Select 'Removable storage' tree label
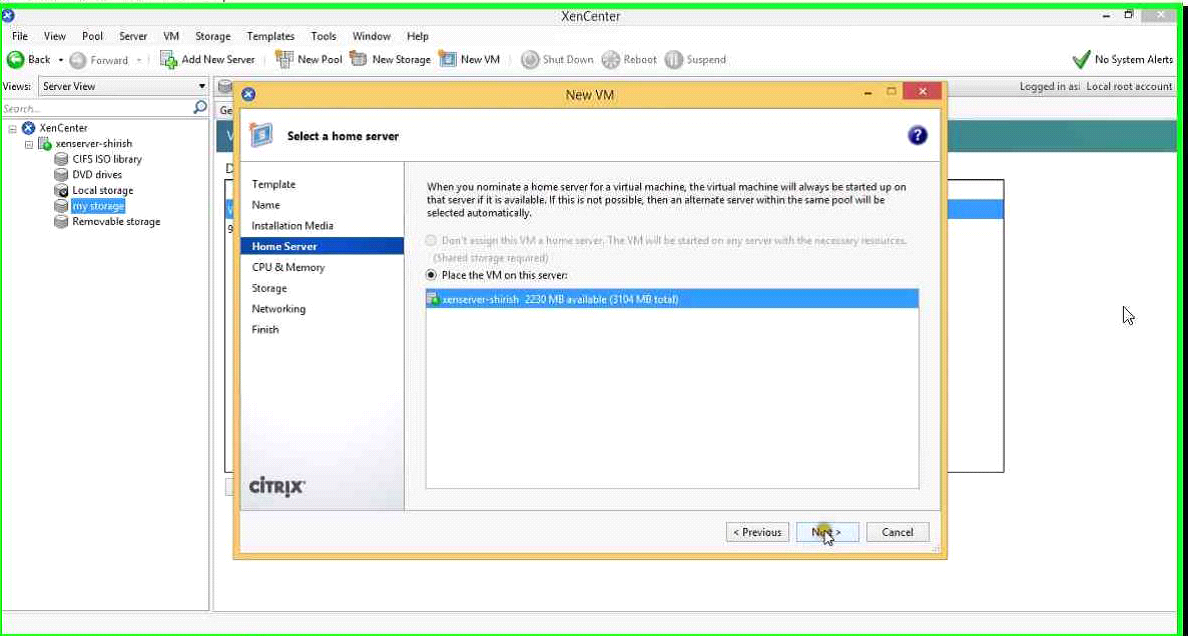Screen dimensions: 1188x636 click(x=116, y=221)
